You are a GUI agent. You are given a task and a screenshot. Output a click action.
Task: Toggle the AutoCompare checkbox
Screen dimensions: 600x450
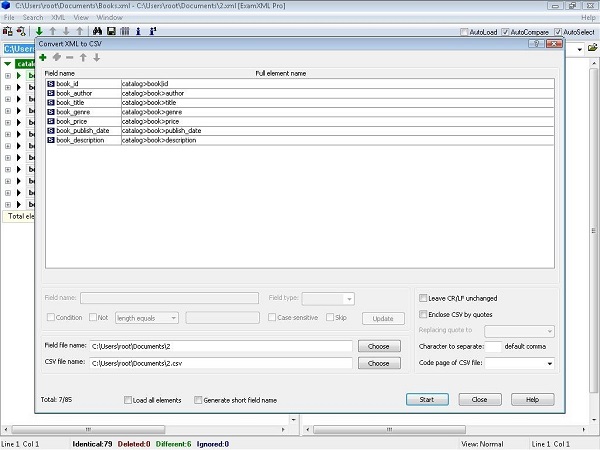[505, 32]
